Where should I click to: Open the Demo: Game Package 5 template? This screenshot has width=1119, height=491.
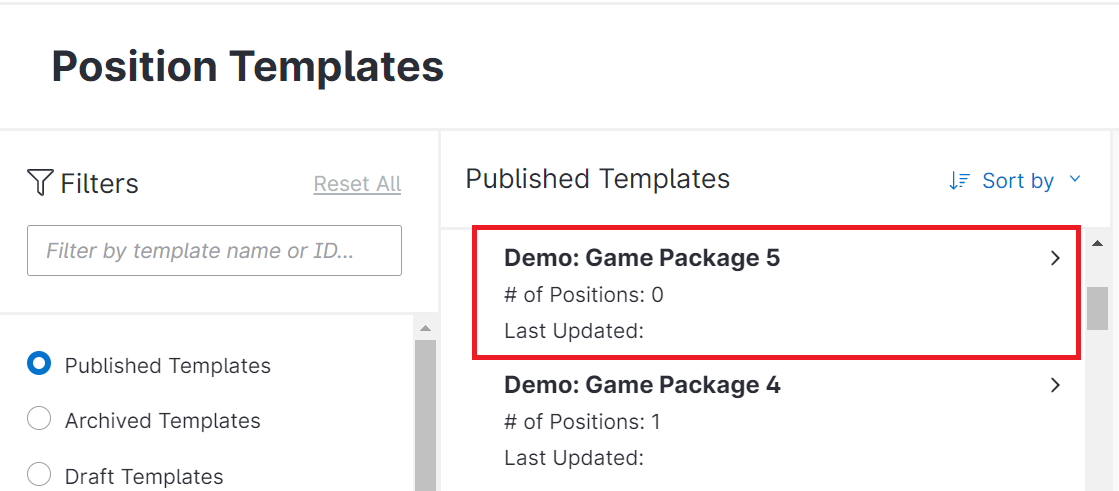tap(641, 258)
